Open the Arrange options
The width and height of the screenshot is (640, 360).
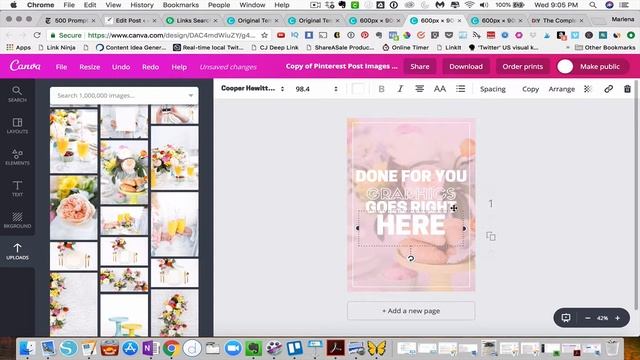click(562, 89)
